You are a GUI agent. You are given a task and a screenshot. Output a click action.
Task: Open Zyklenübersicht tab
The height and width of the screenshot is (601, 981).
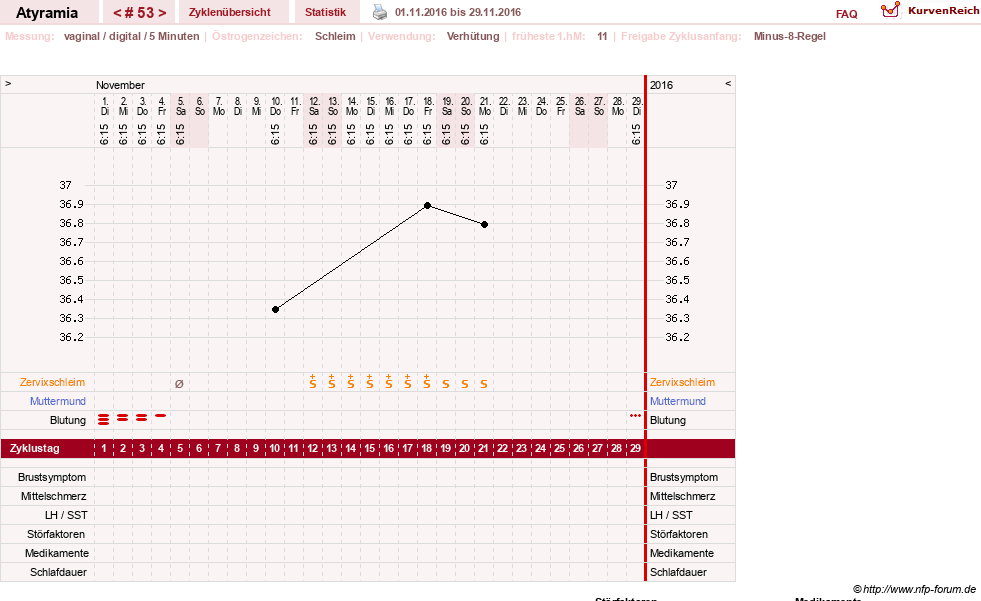coord(230,12)
